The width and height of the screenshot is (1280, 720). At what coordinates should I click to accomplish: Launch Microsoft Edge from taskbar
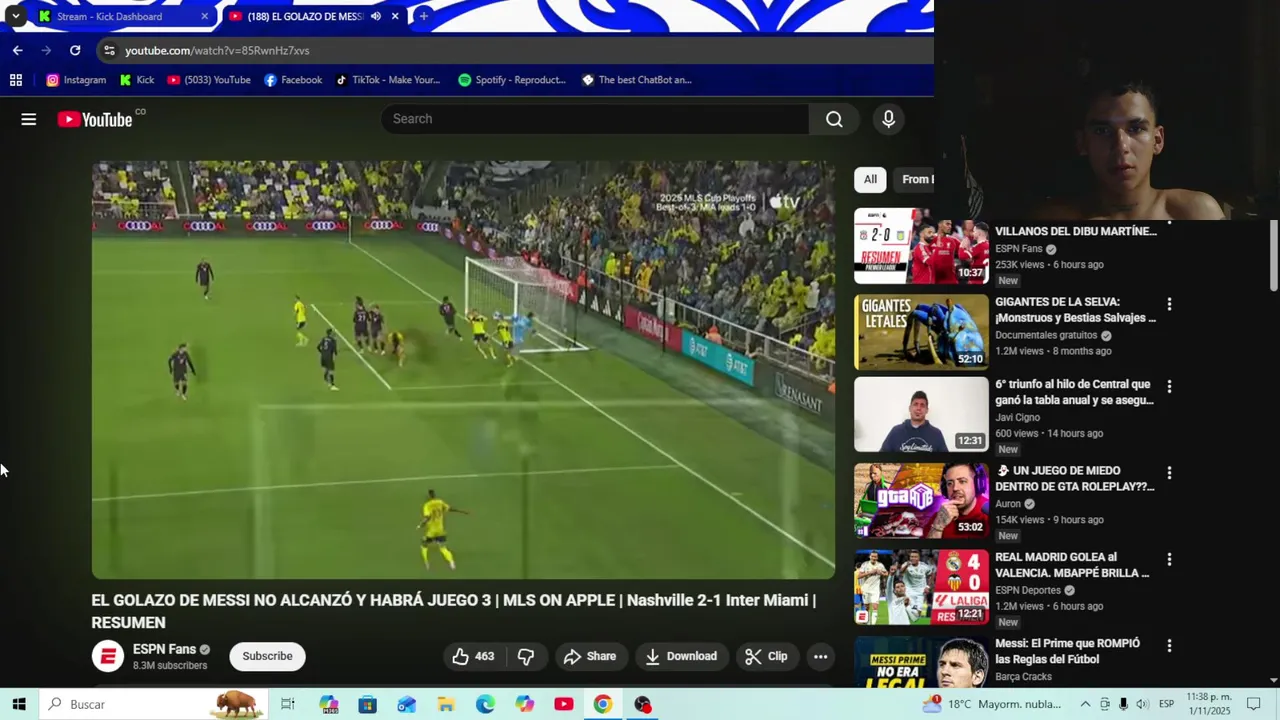coord(485,704)
